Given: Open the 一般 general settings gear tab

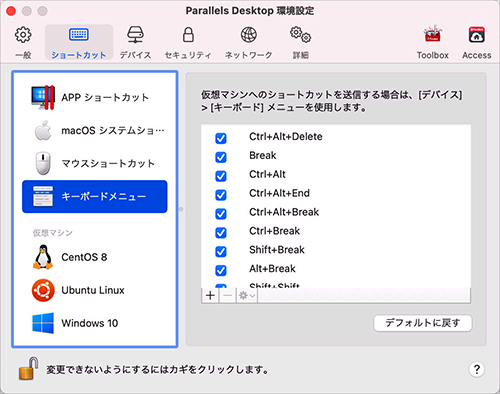Looking at the screenshot, I should click(x=23, y=43).
